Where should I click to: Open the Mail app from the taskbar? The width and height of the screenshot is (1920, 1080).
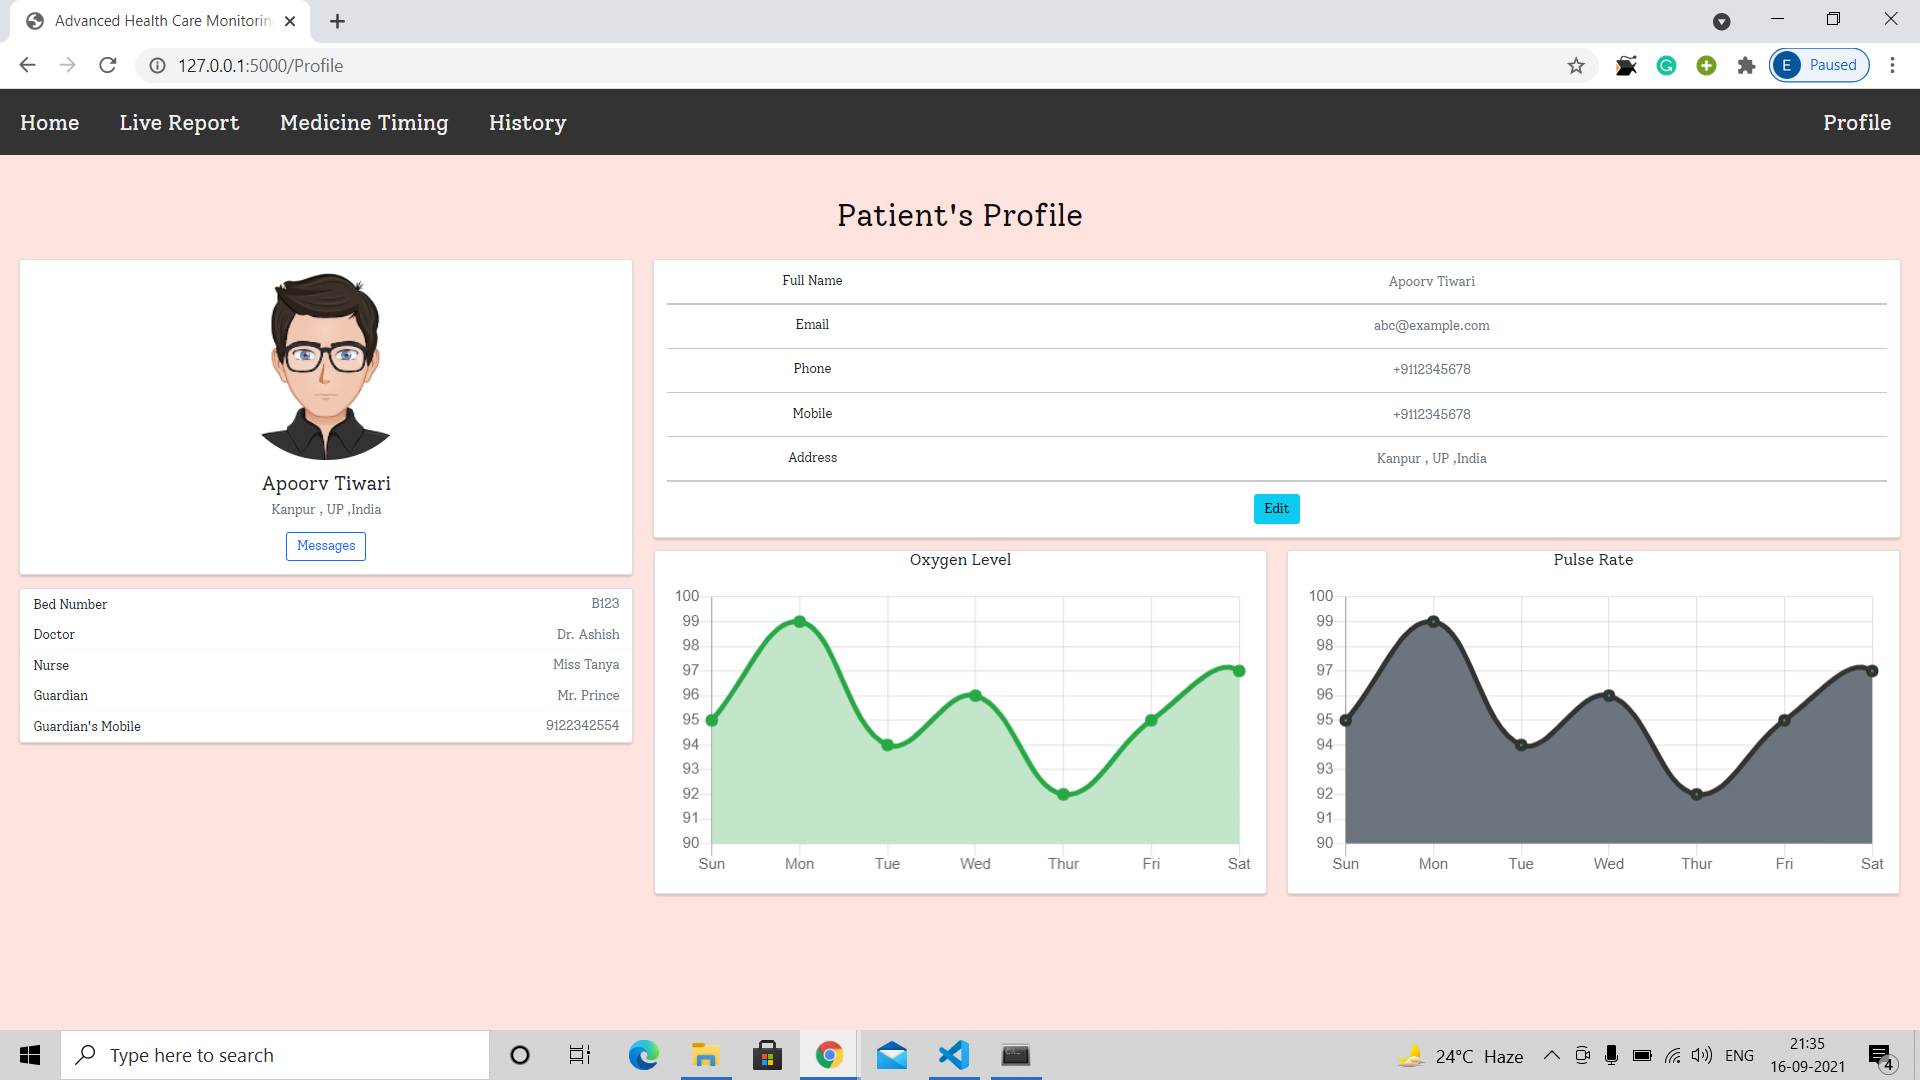891,1055
